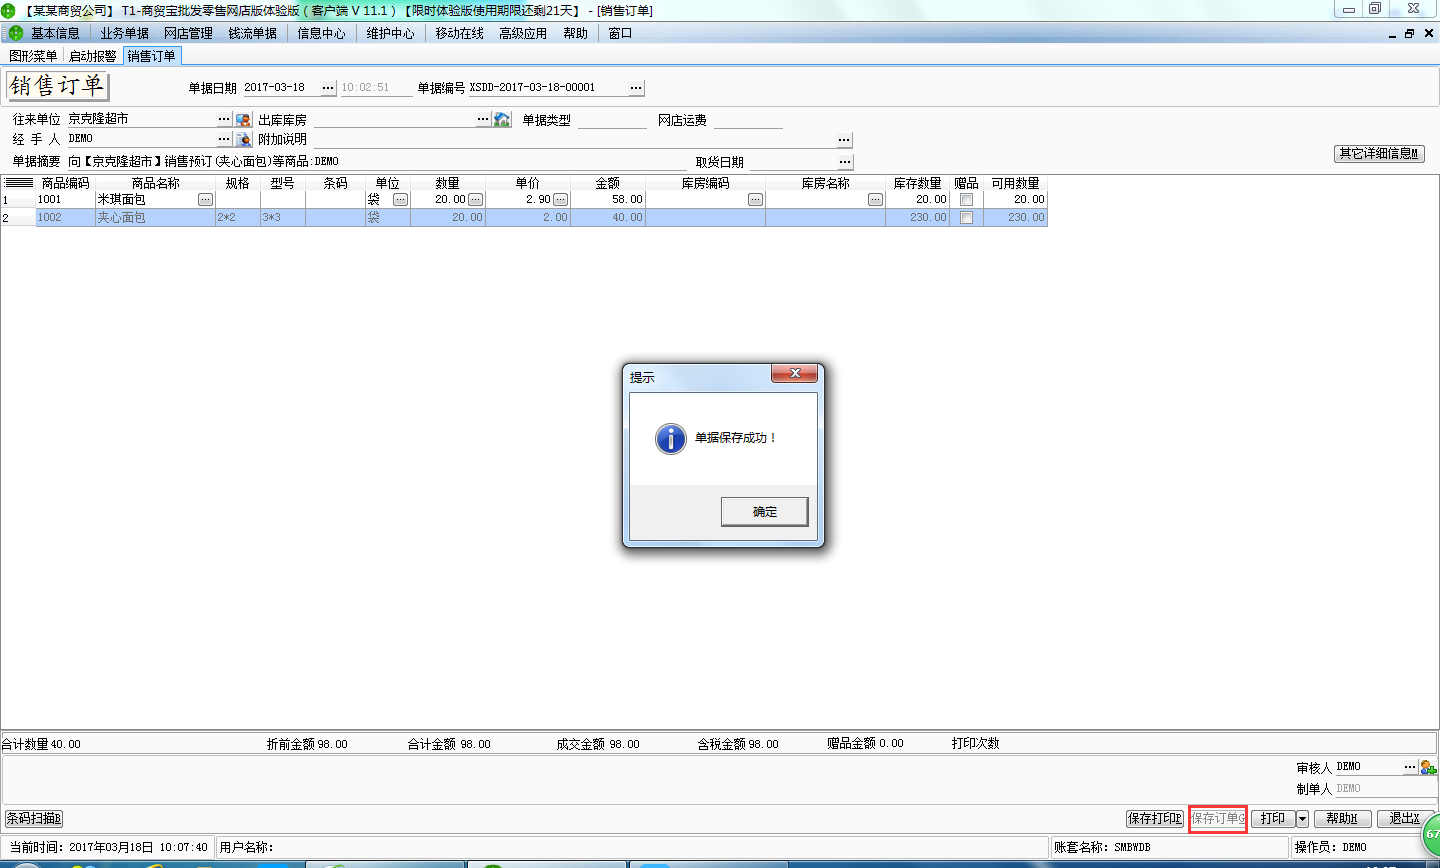The width and height of the screenshot is (1440, 868).
Task: Click the 其它详细信息 button
Action: [1379, 153]
